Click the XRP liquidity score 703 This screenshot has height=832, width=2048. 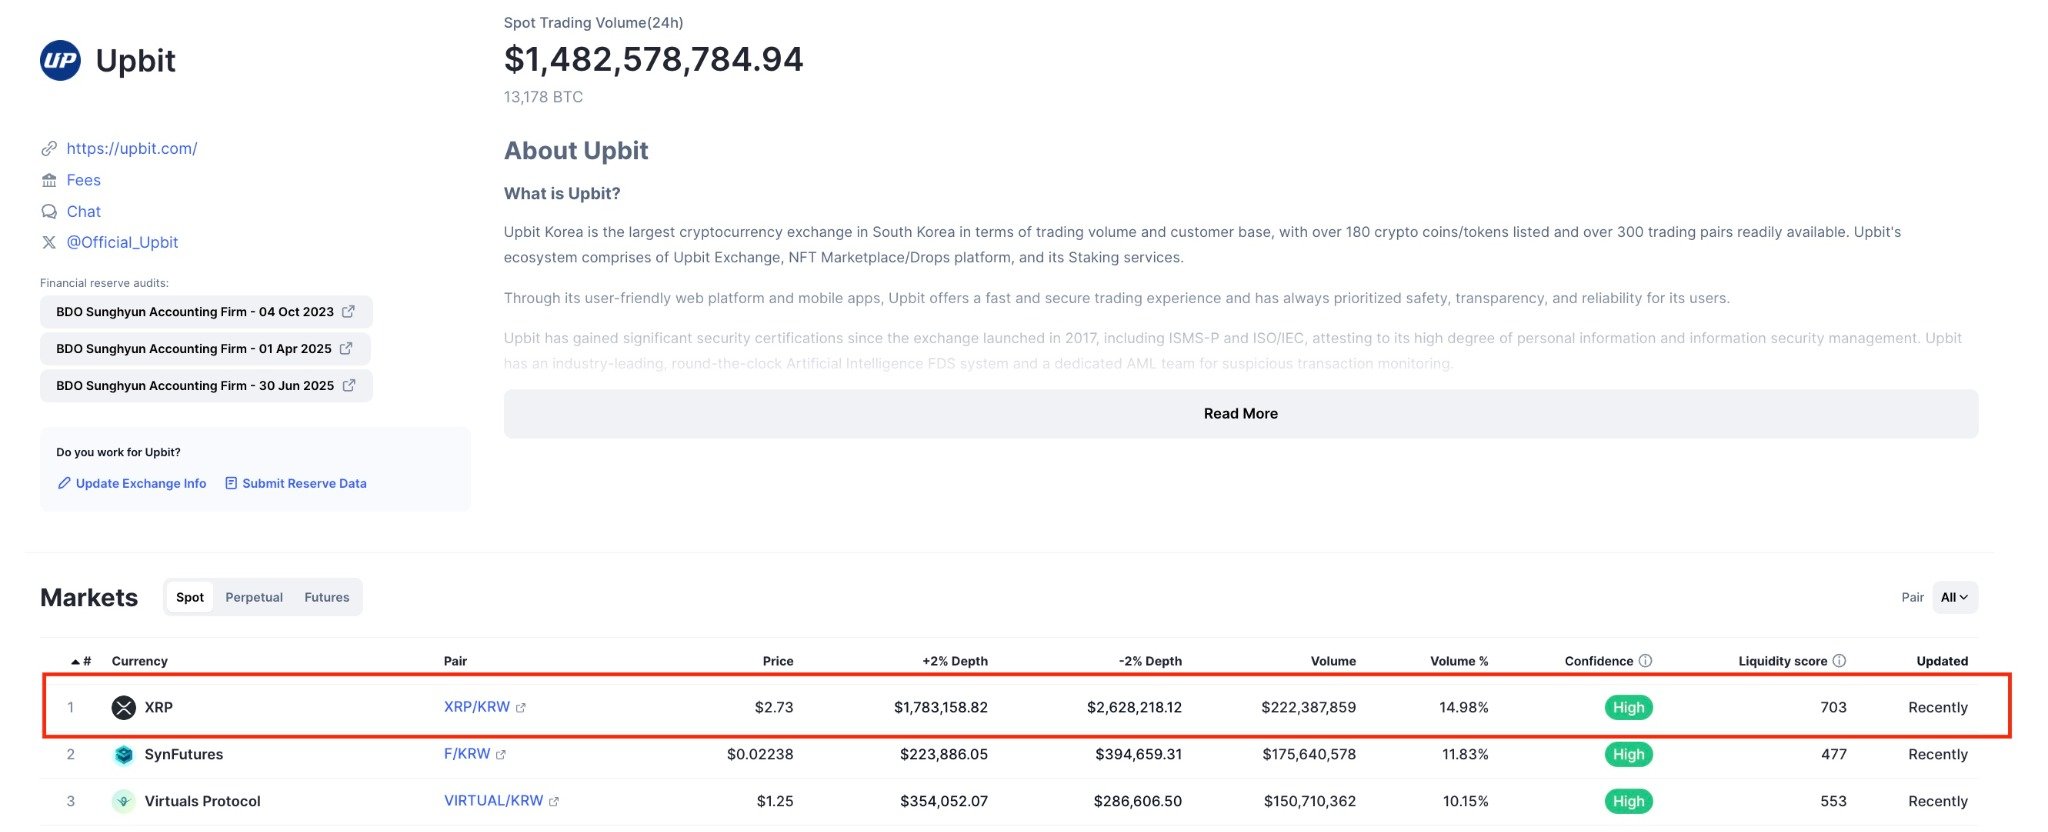tap(1833, 707)
